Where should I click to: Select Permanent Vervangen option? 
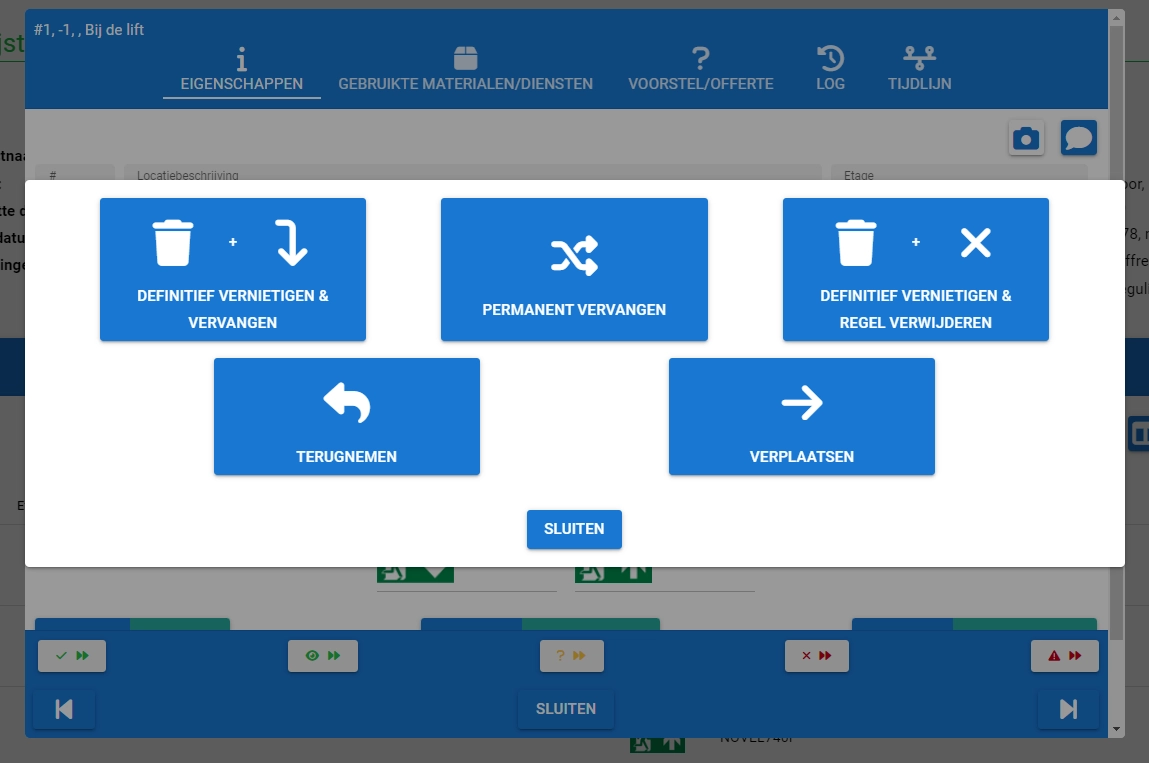pos(574,269)
